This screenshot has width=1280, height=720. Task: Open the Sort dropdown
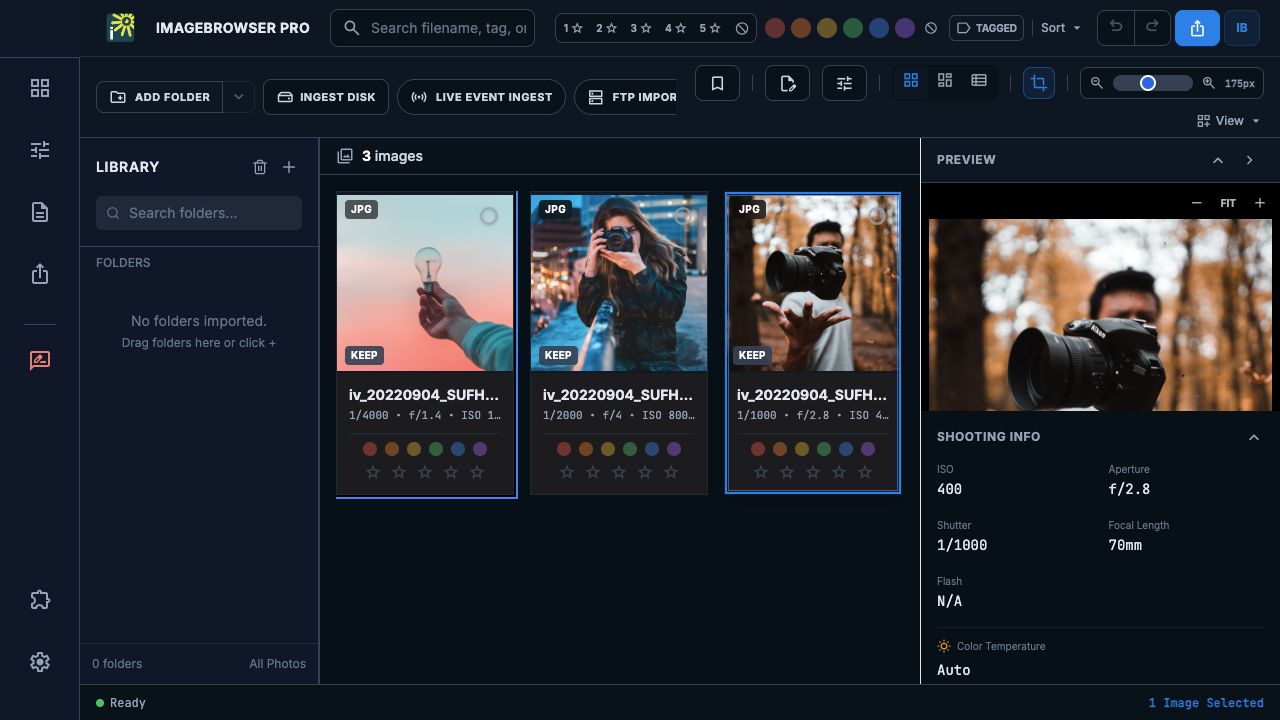(x=1061, y=28)
